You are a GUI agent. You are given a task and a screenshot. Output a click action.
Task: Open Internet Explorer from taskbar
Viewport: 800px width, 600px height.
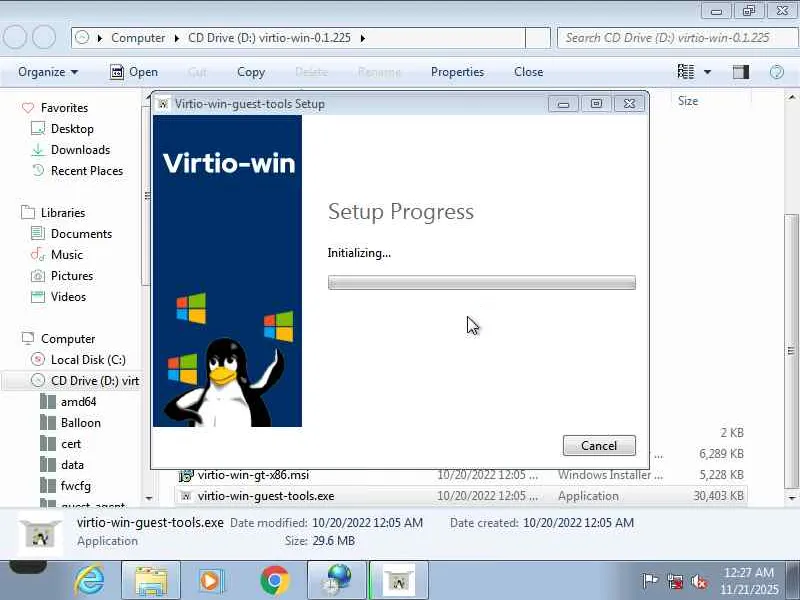[x=89, y=581]
